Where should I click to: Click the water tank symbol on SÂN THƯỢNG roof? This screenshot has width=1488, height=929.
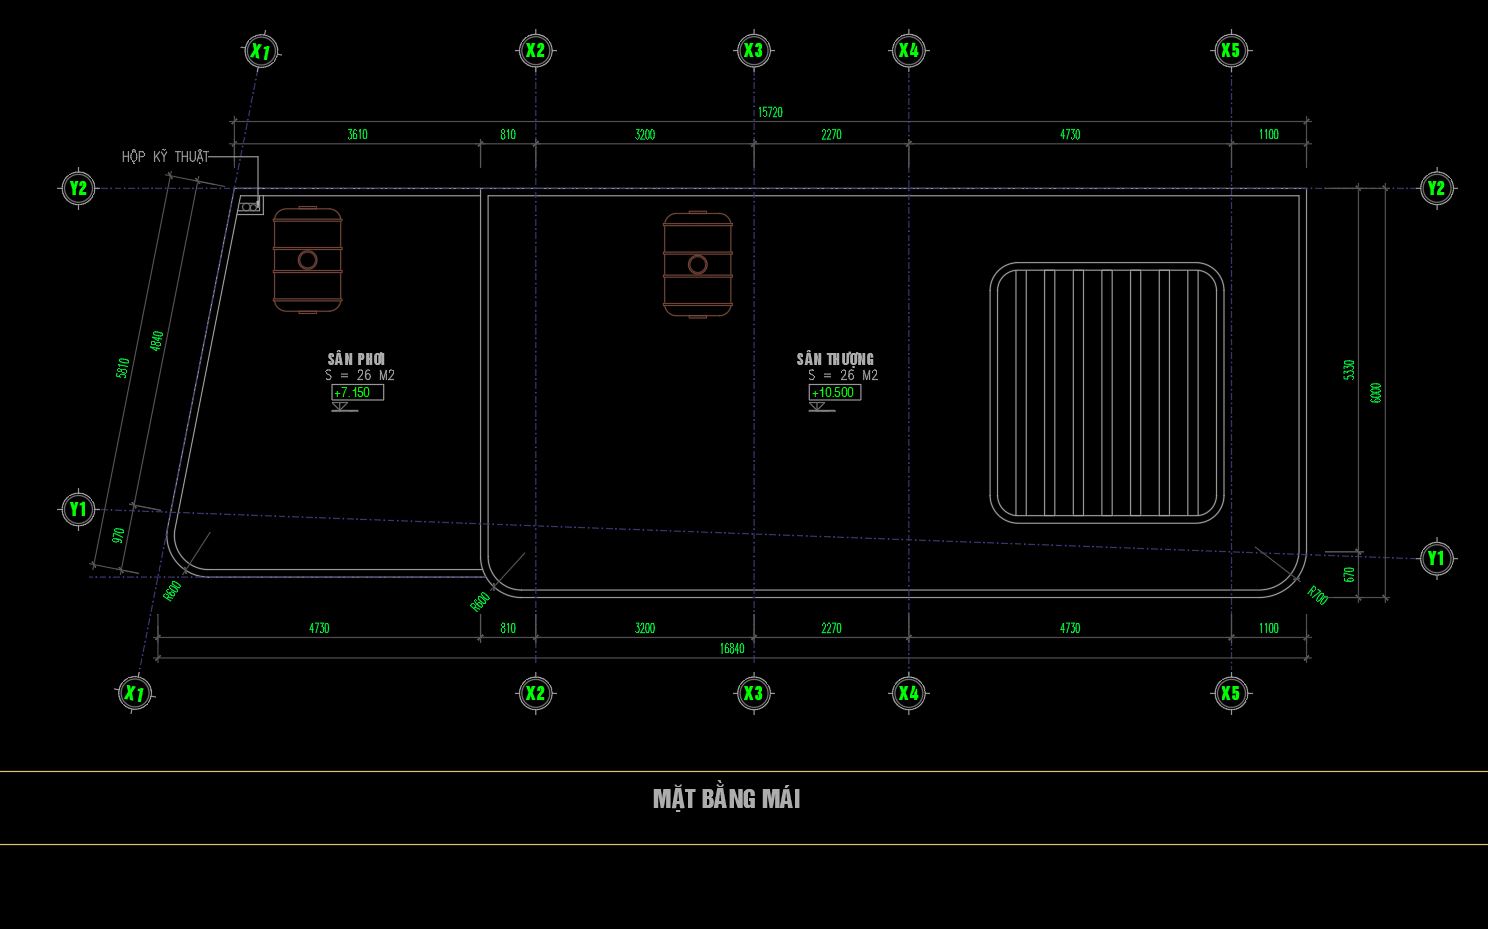tap(698, 265)
